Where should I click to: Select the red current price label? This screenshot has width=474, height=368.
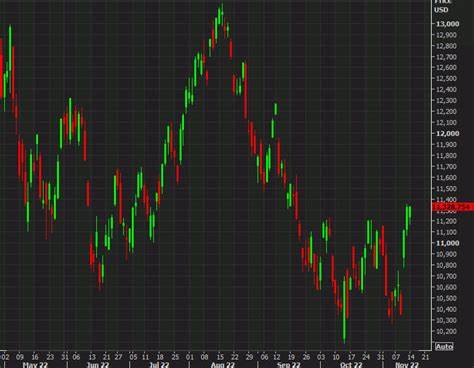click(x=453, y=207)
